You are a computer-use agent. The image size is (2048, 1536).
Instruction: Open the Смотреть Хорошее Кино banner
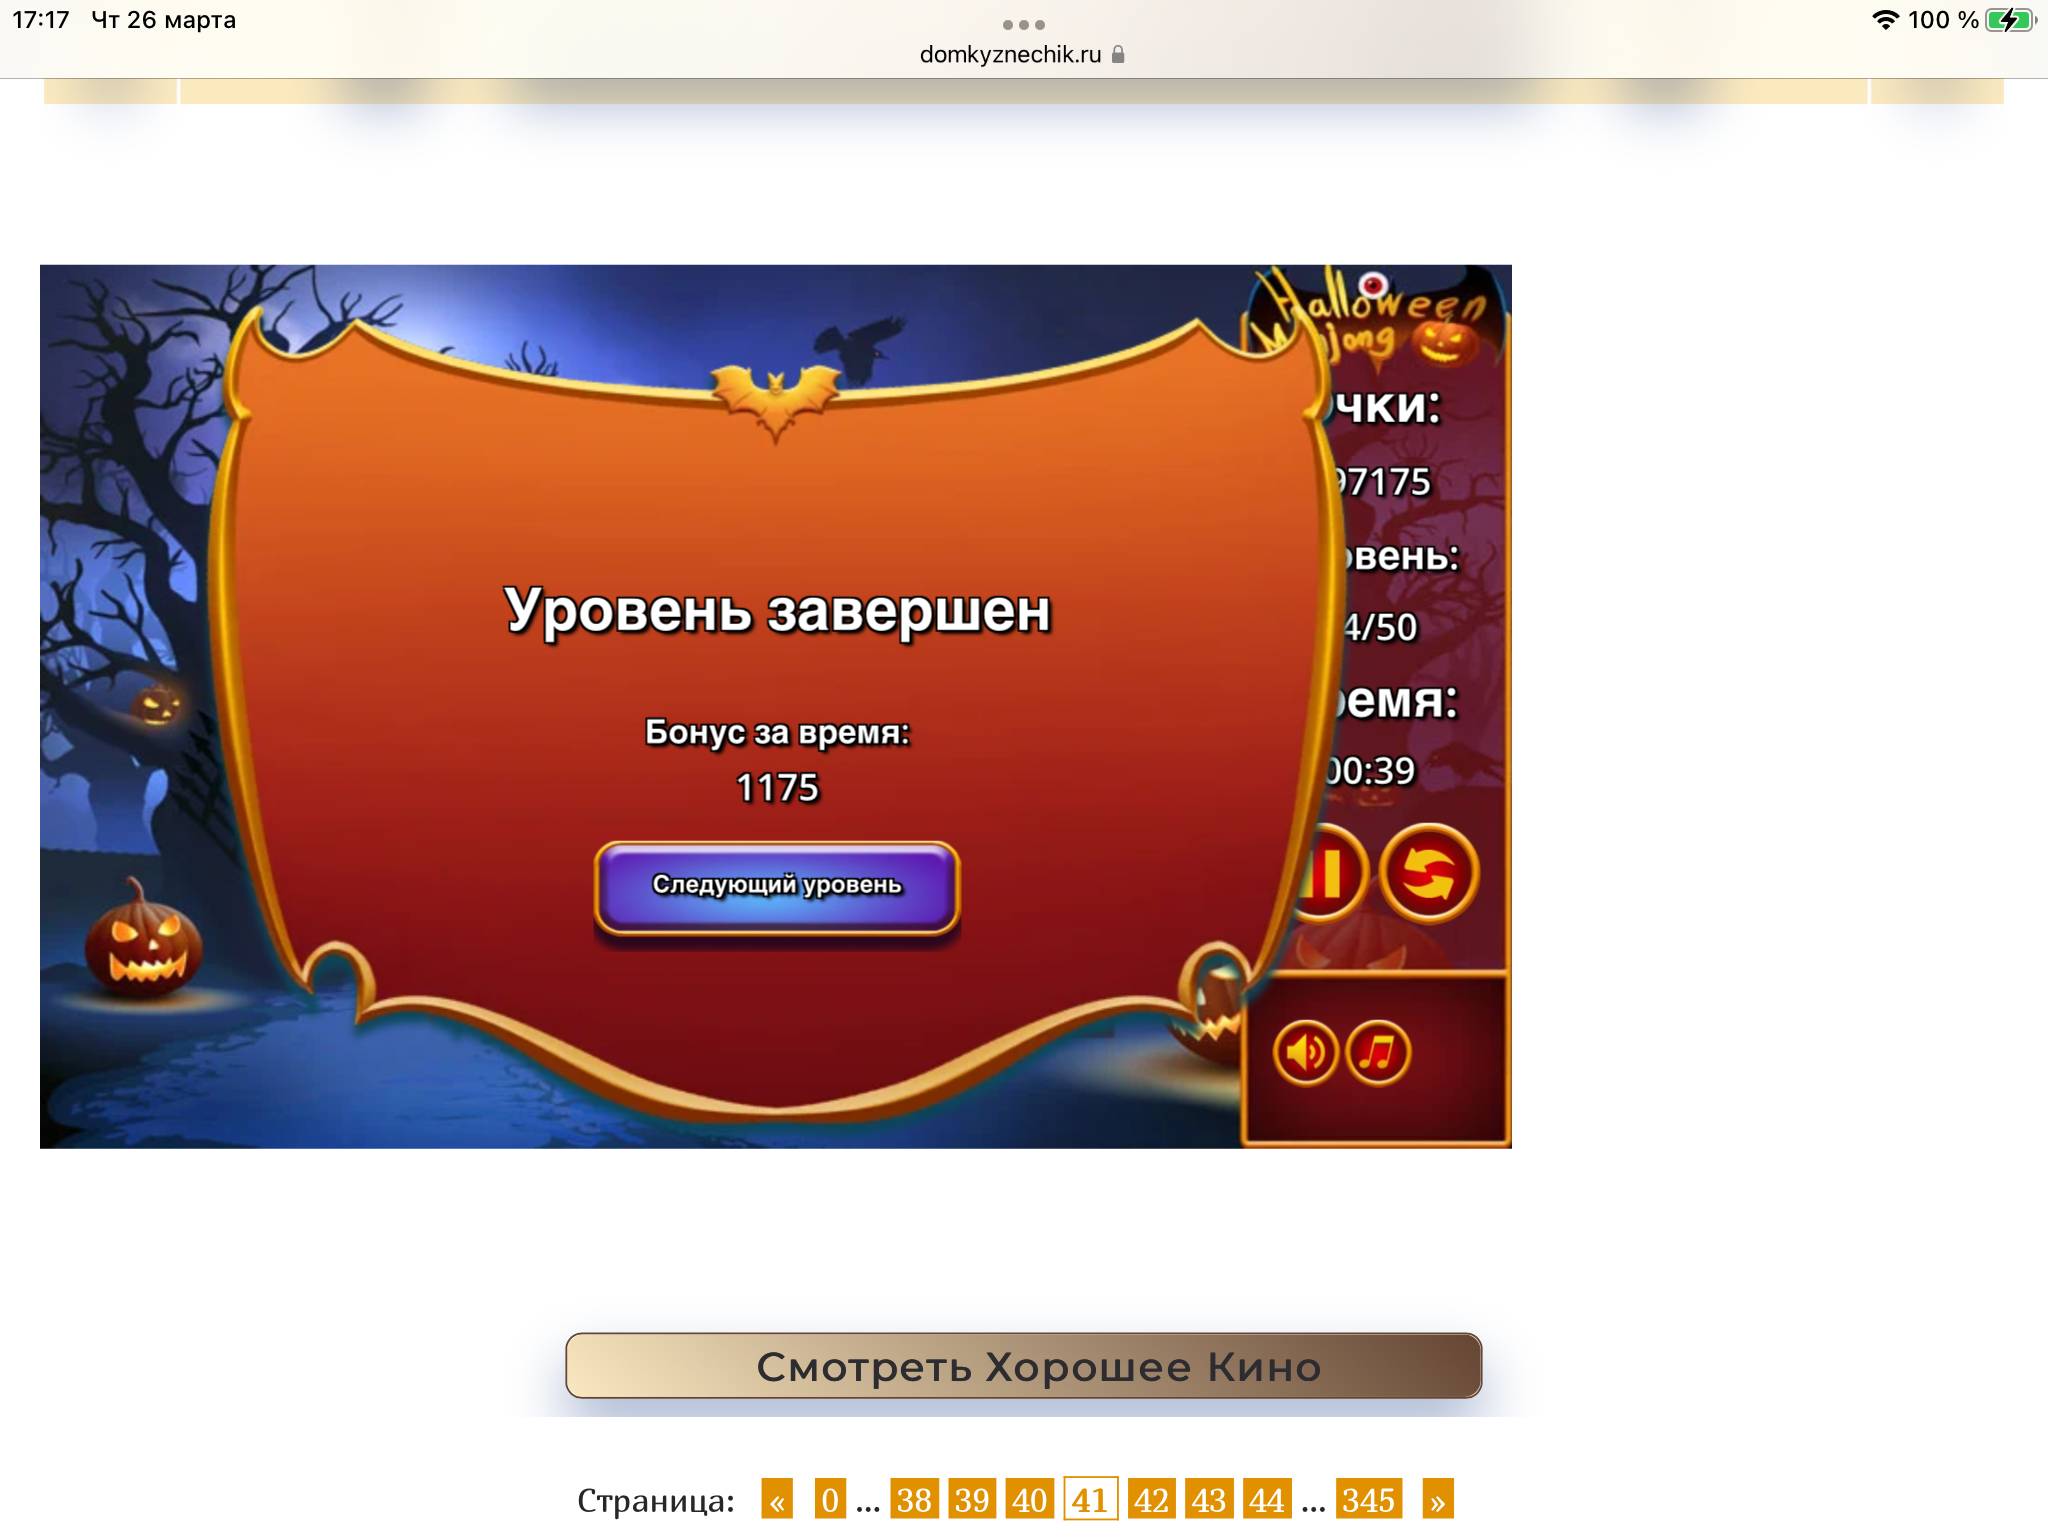click(1023, 1366)
